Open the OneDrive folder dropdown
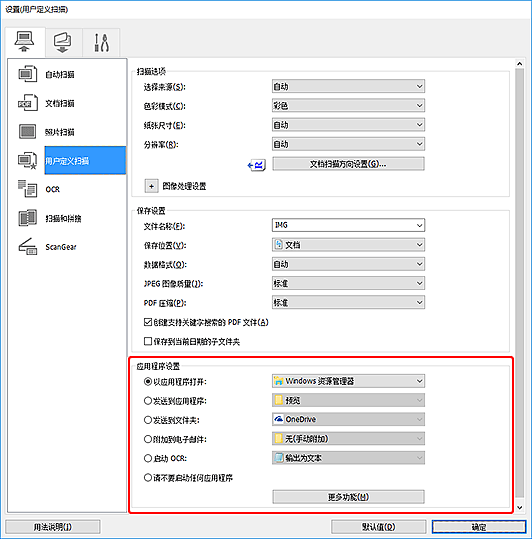The width and height of the screenshot is (532, 539). 348,419
